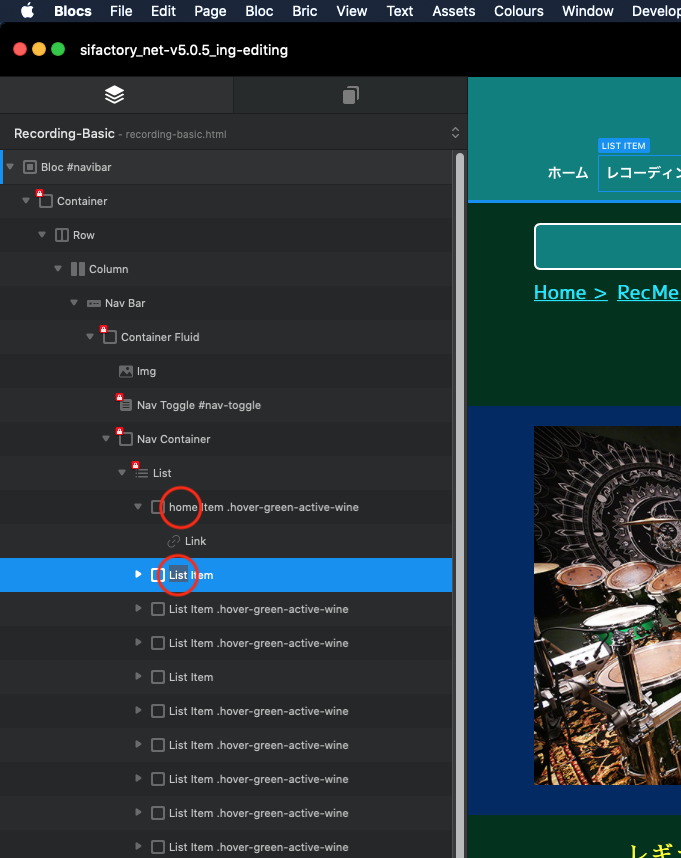Collapse the Bloc #navibar tree node

click(11, 167)
